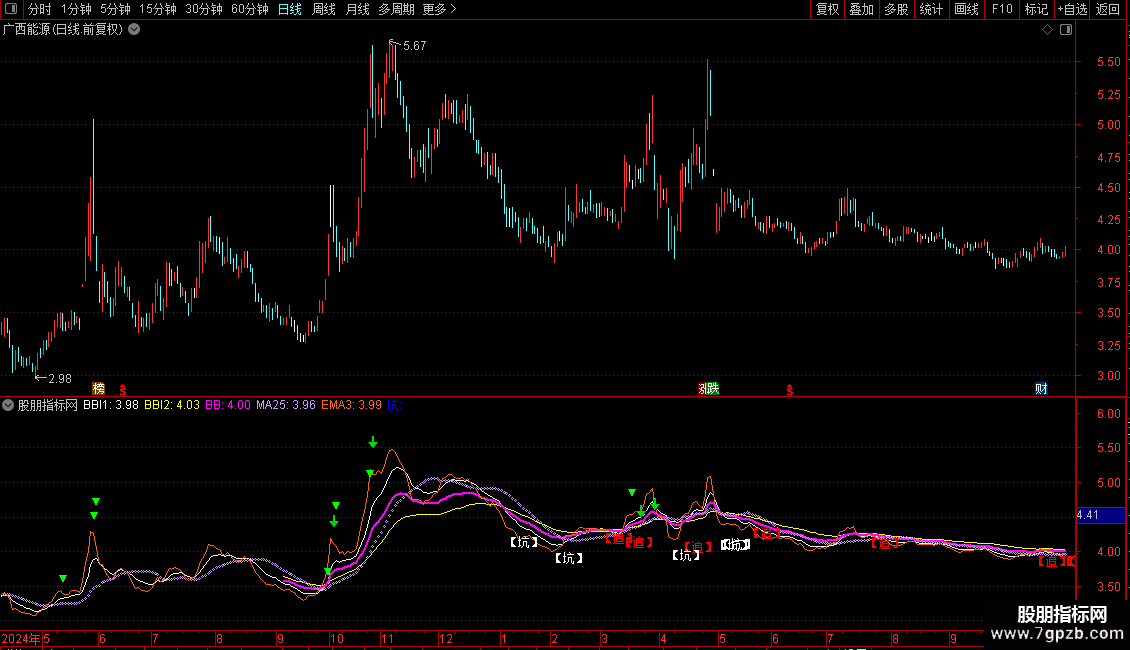Click the 5.50 main chart price label
Viewport: 1130px width, 650px height.
point(1108,62)
